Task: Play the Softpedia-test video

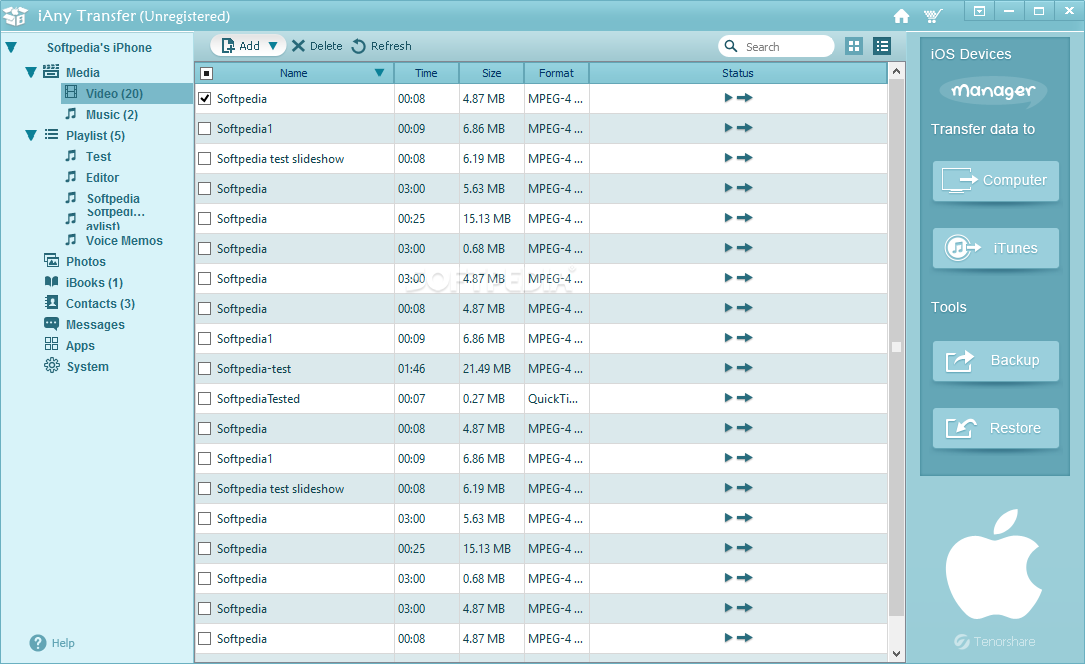Action: pos(728,368)
